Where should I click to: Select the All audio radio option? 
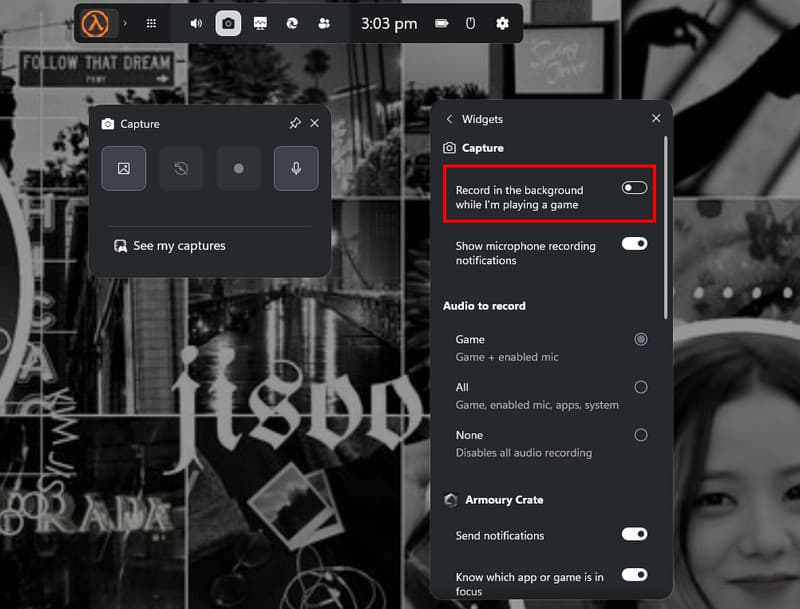pos(641,387)
